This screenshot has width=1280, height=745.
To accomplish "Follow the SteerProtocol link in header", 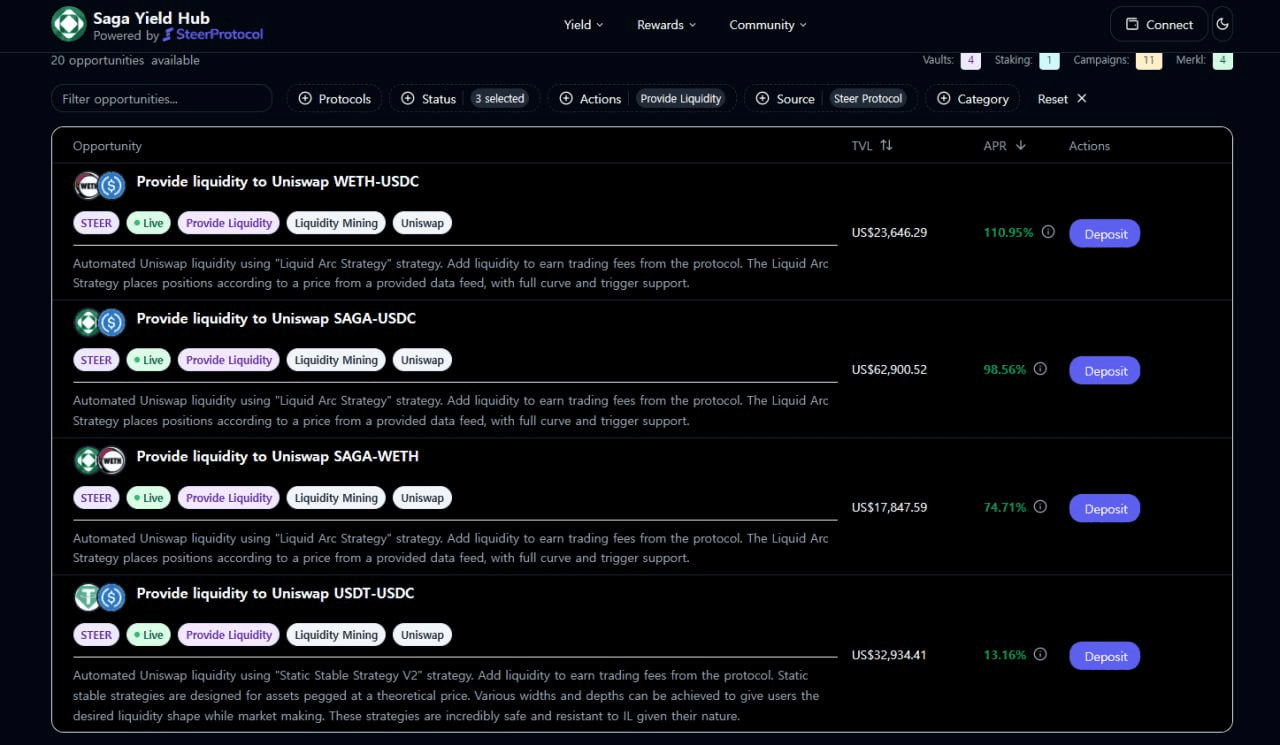I will [213, 35].
